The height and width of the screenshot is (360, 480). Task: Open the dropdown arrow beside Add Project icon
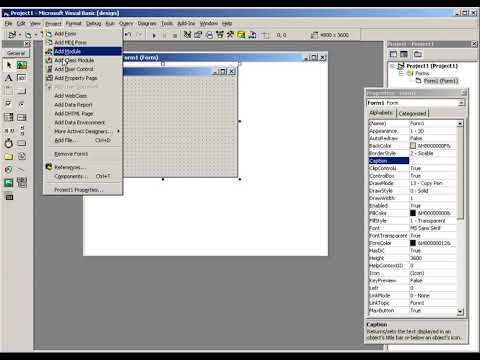click(x=20, y=35)
